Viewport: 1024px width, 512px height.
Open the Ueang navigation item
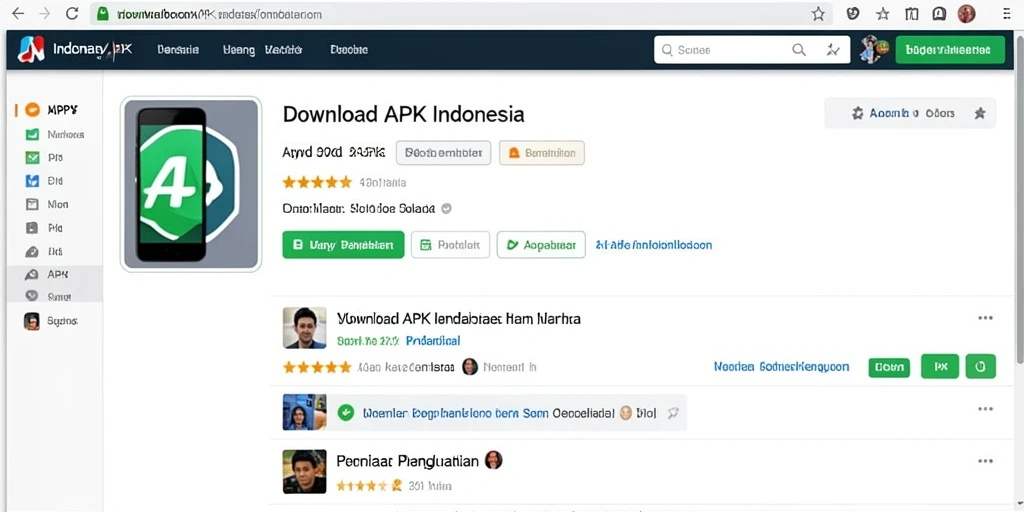238,50
